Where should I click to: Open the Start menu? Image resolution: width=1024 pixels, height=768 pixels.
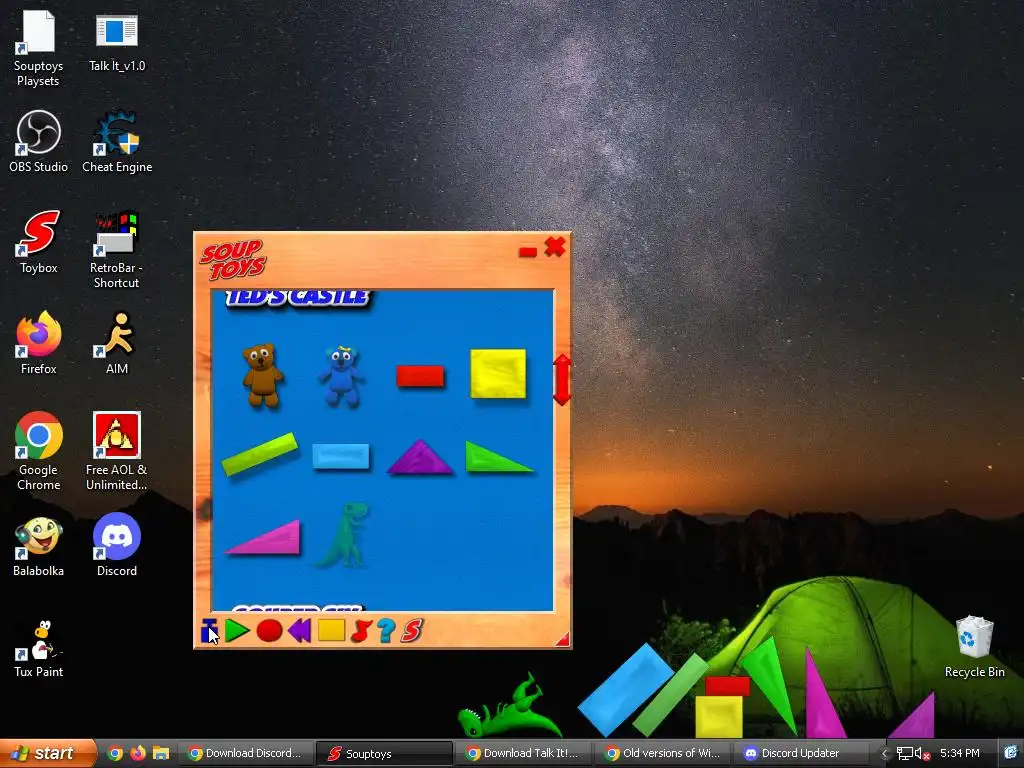point(46,753)
